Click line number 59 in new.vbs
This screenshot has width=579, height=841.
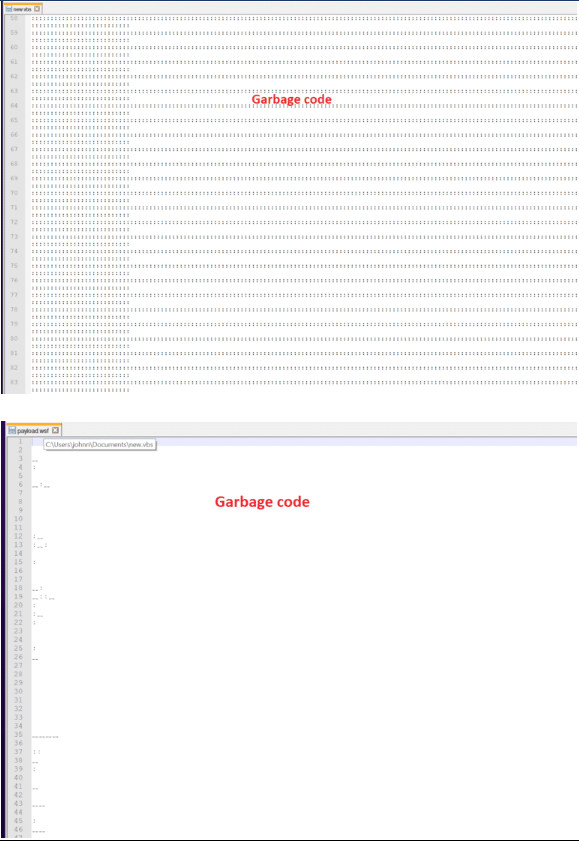click(x=14, y=33)
